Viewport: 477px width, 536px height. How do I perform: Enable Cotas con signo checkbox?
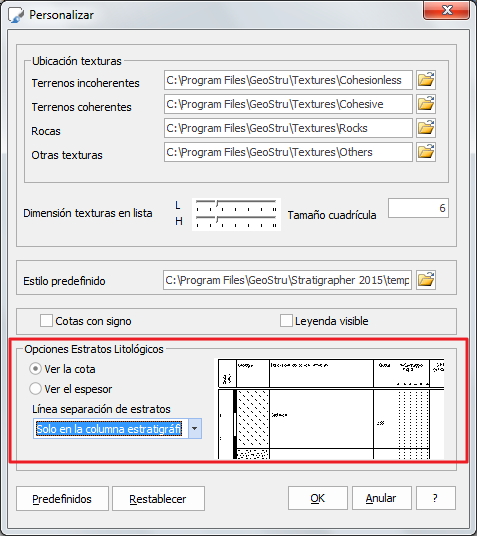tap(46, 321)
